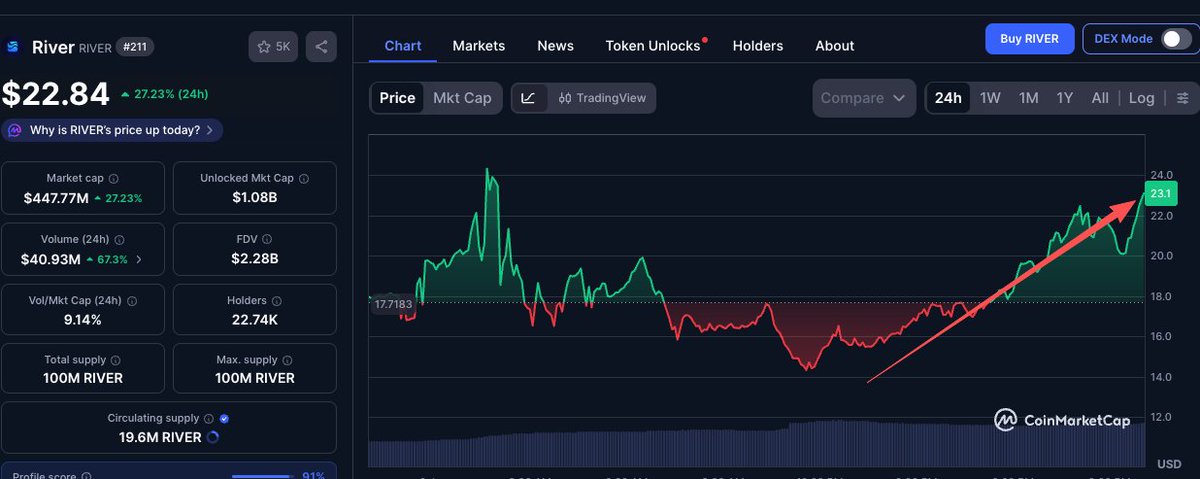Select Price chart mode
1200x479 pixels.
397,98
